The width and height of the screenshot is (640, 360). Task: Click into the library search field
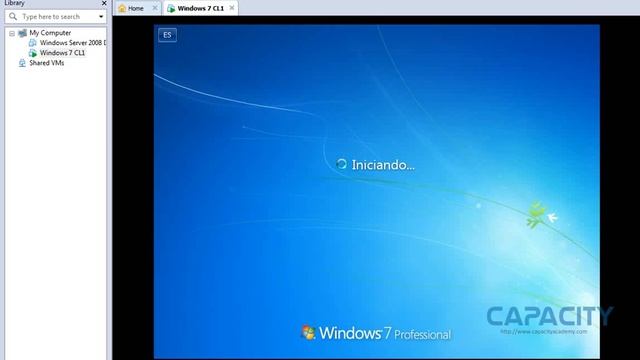[x=57, y=17]
